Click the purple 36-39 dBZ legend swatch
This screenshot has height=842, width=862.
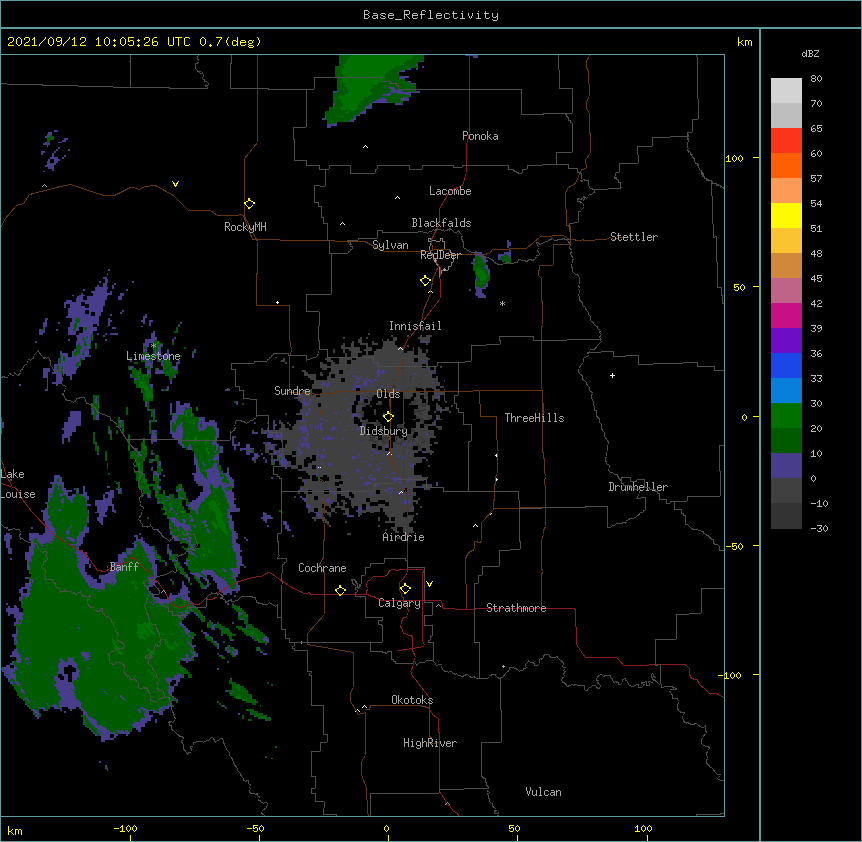click(x=786, y=341)
